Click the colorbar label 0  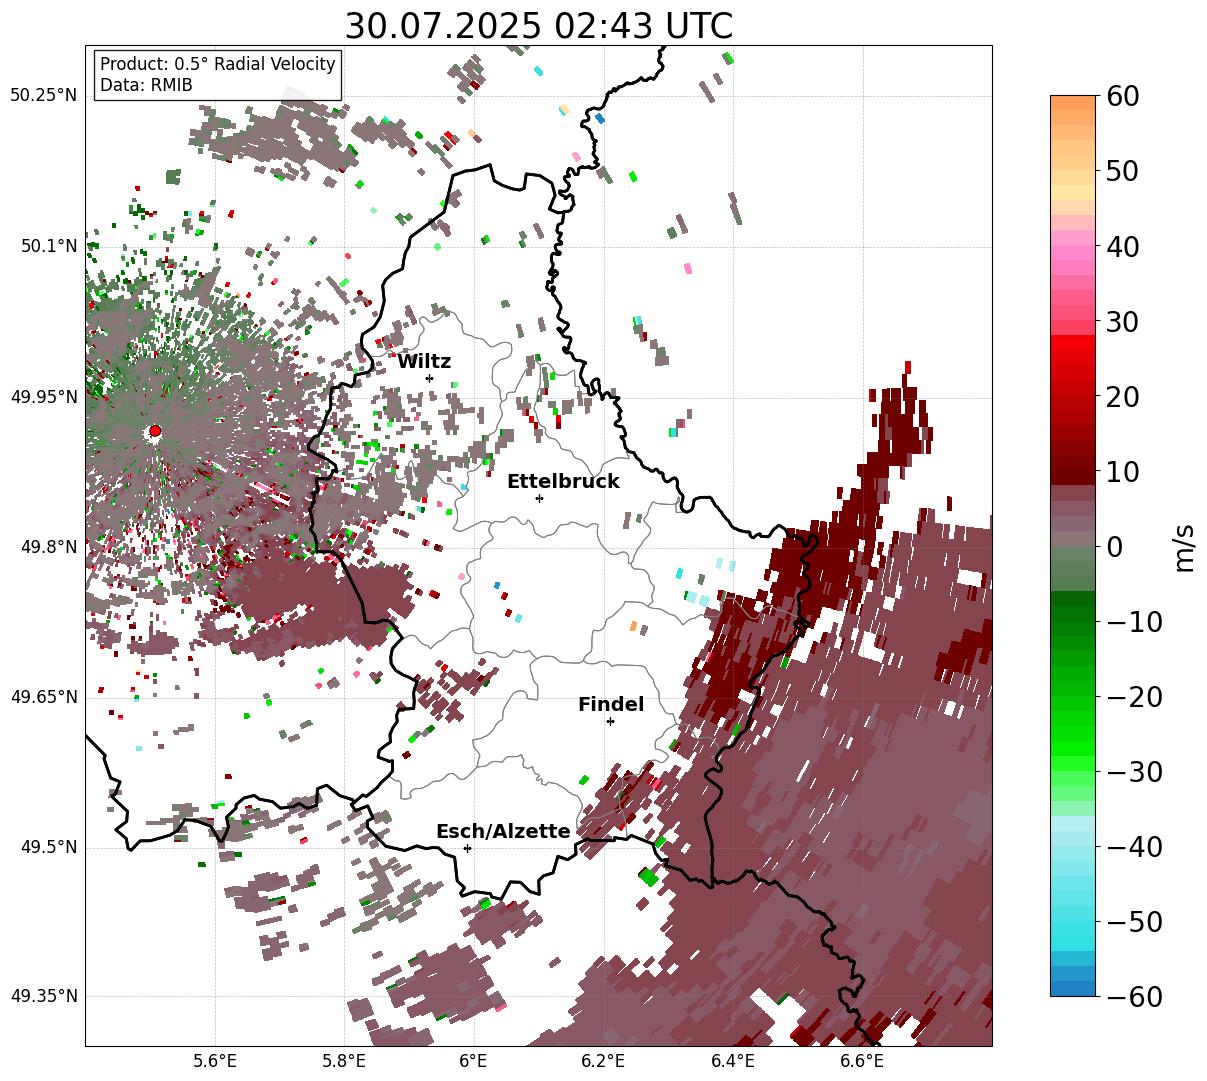click(1116, 546)
